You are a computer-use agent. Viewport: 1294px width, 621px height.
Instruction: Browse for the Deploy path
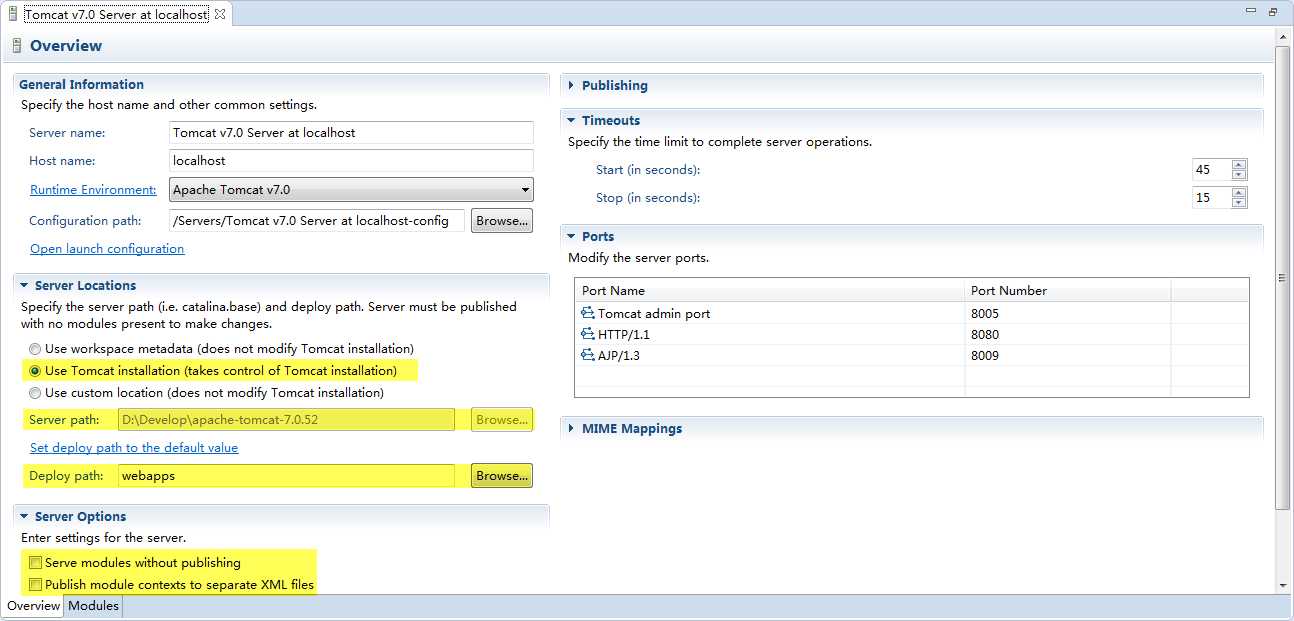[502, 476]
